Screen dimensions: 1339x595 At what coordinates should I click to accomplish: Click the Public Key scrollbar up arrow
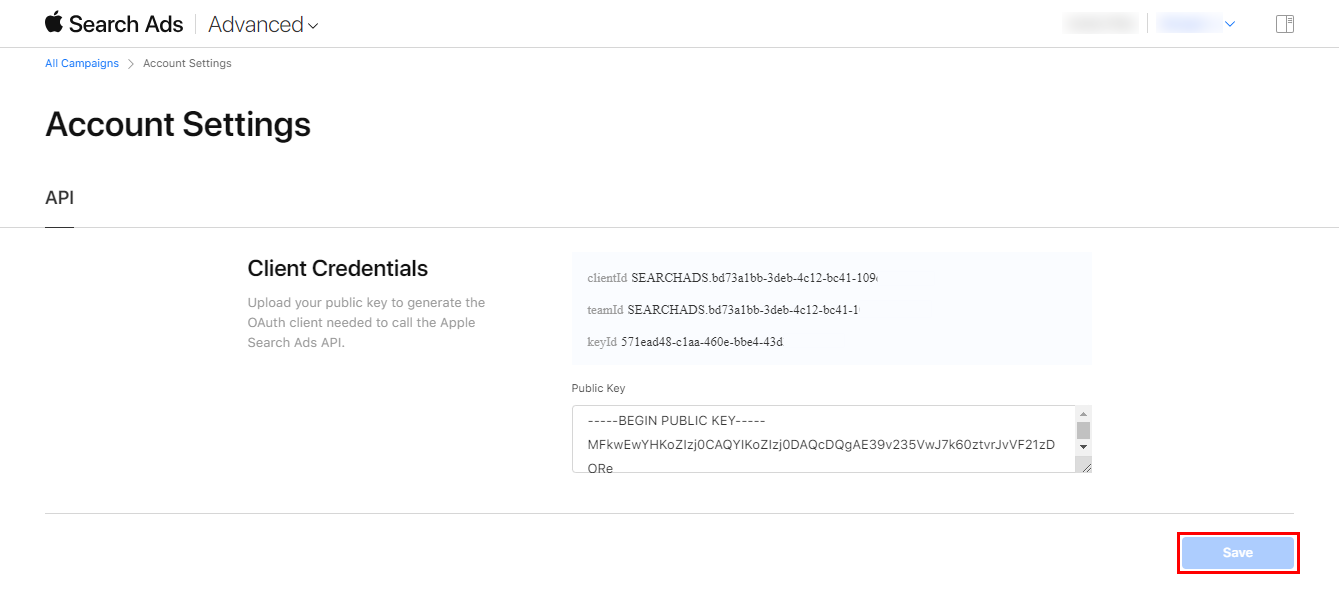(1083, 413)
